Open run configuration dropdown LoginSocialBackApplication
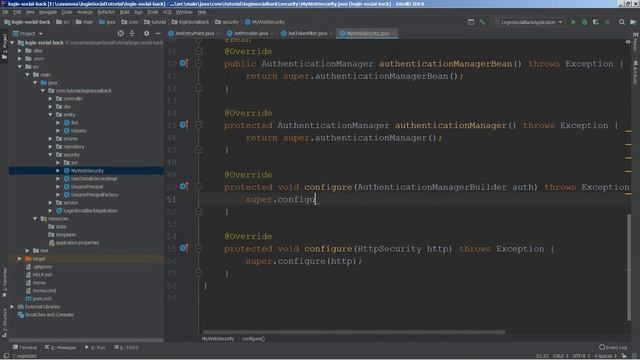 tap(529, 22)
